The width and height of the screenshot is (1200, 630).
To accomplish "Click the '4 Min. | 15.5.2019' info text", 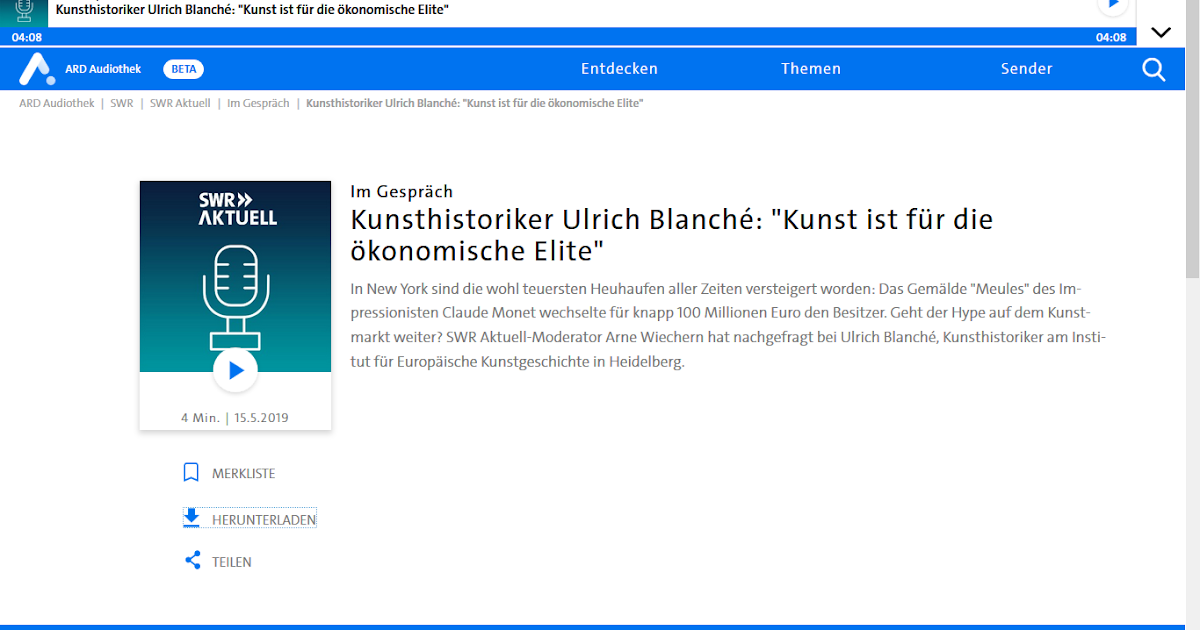I will coord(235,417).
